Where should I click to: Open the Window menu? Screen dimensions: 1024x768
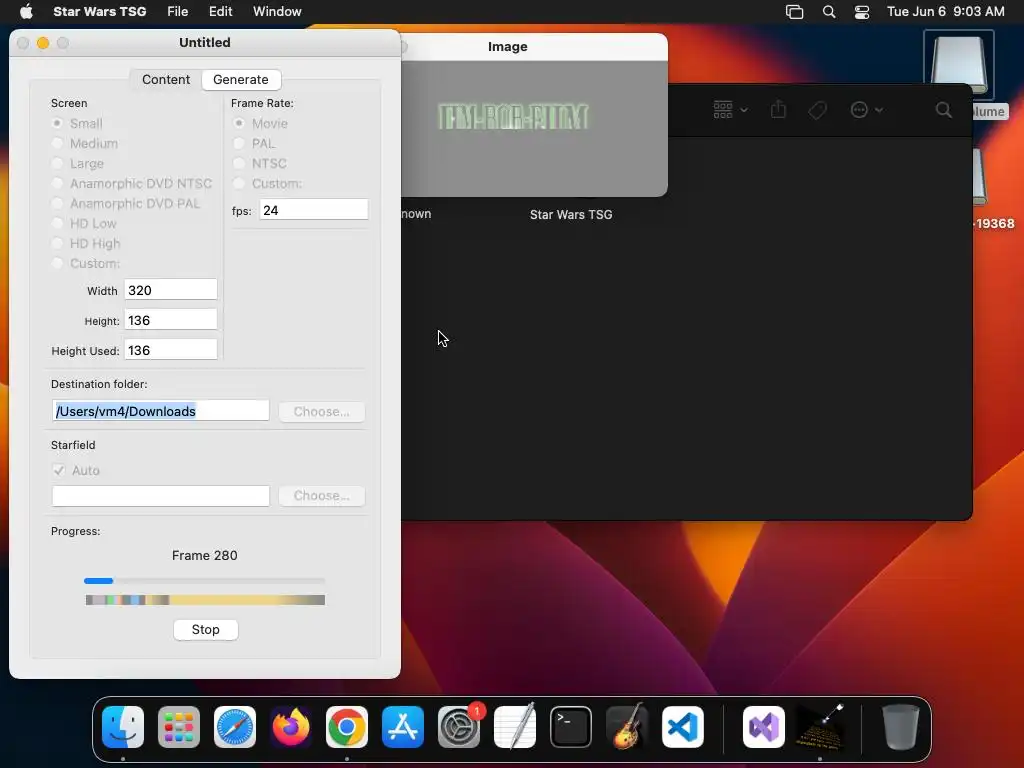click(x=277, y=11)
